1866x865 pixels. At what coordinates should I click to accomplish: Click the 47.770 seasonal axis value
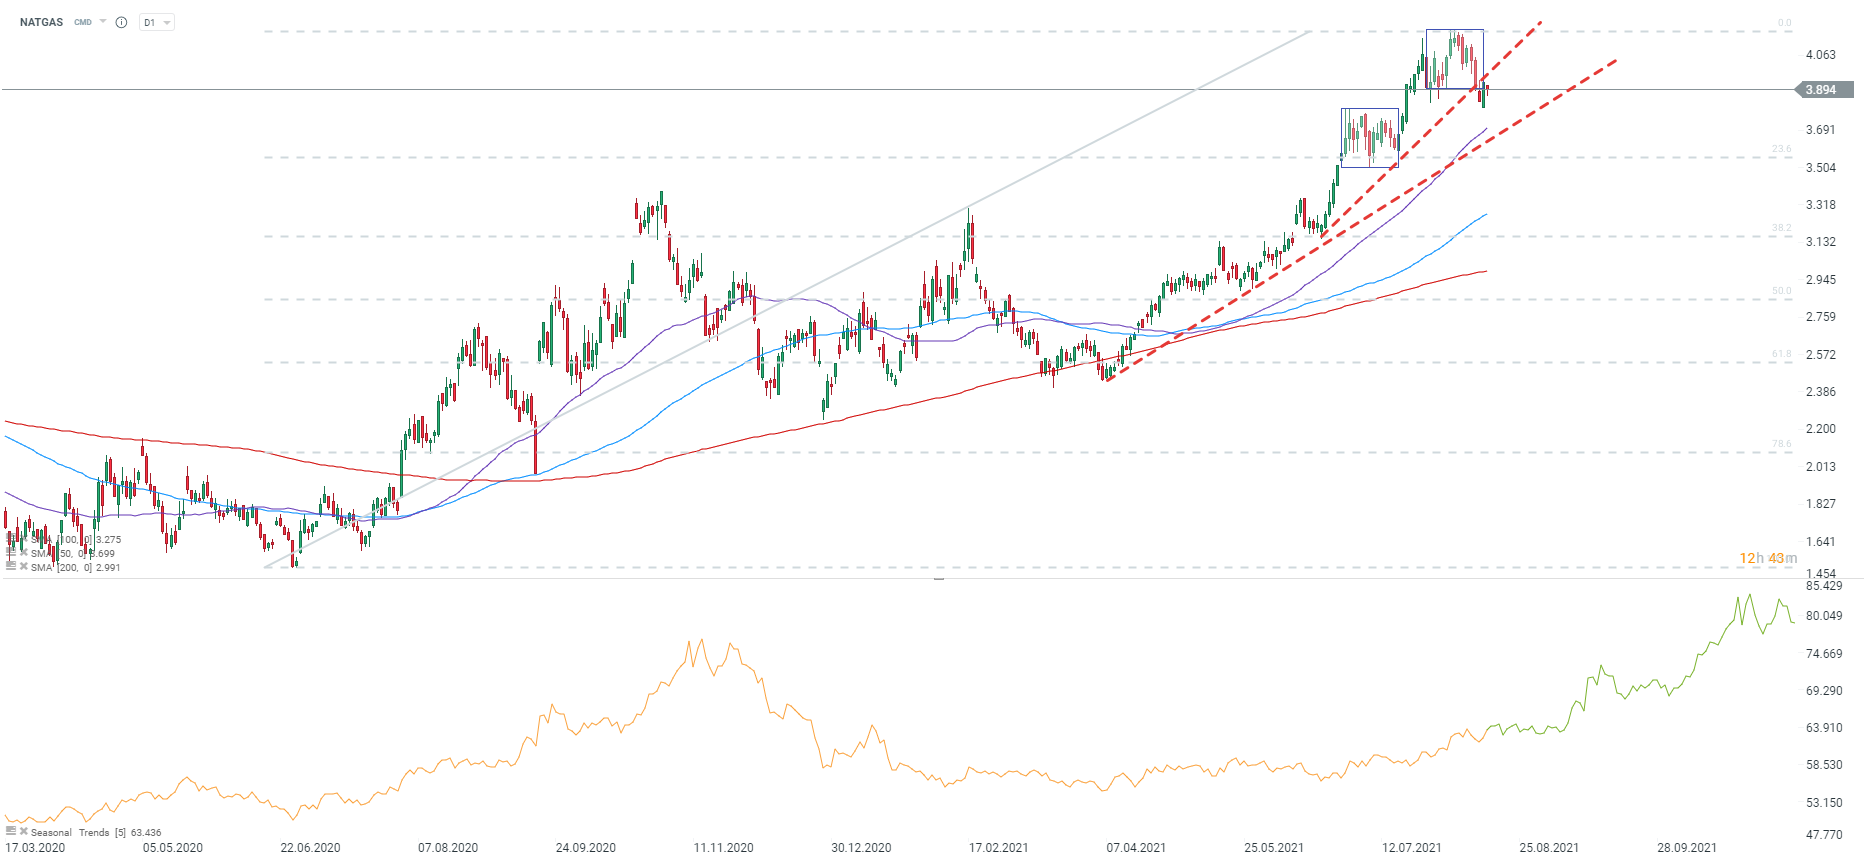click(x=1824, y=835)
